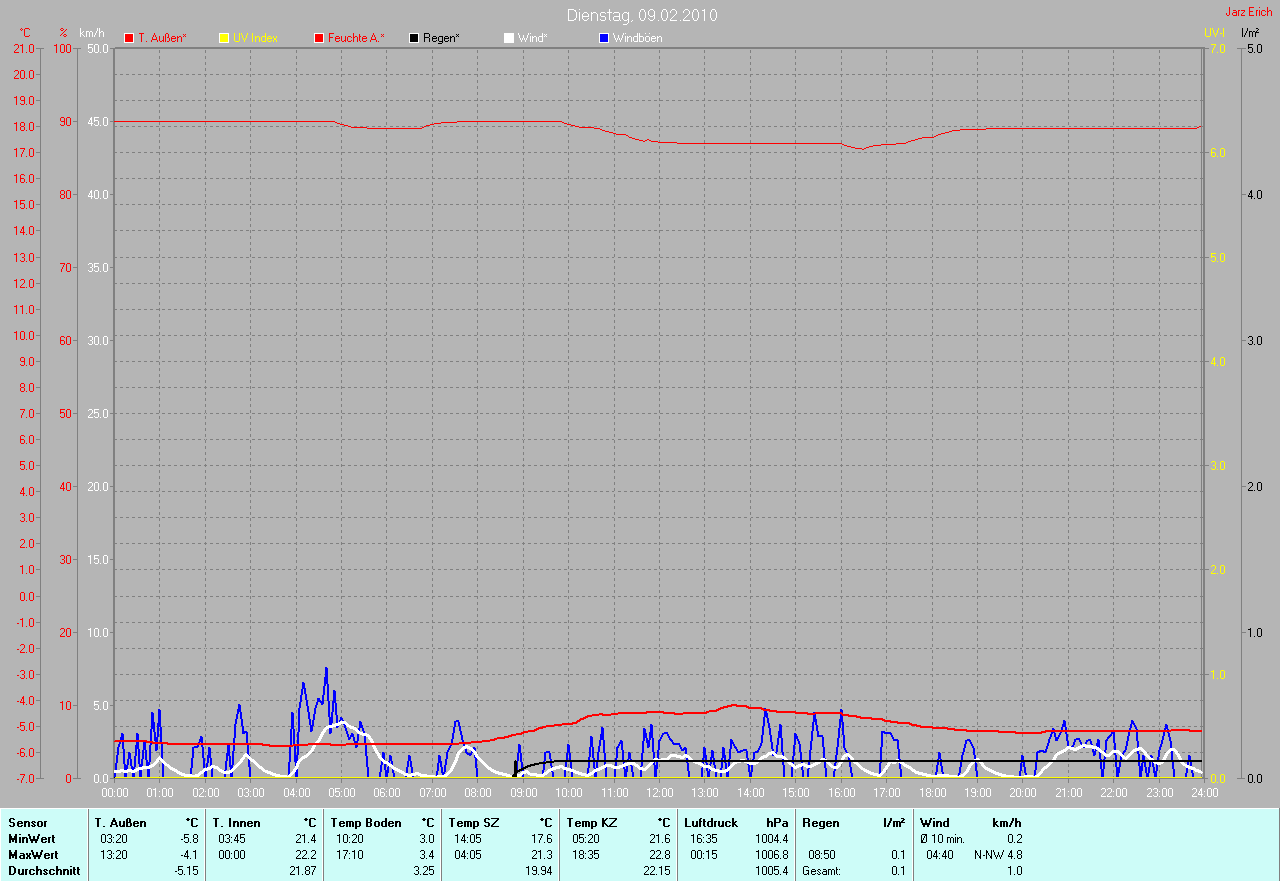Click the red Feuchte A. legend swatch
1280x881 pixels.
click(x=320, y=38)
